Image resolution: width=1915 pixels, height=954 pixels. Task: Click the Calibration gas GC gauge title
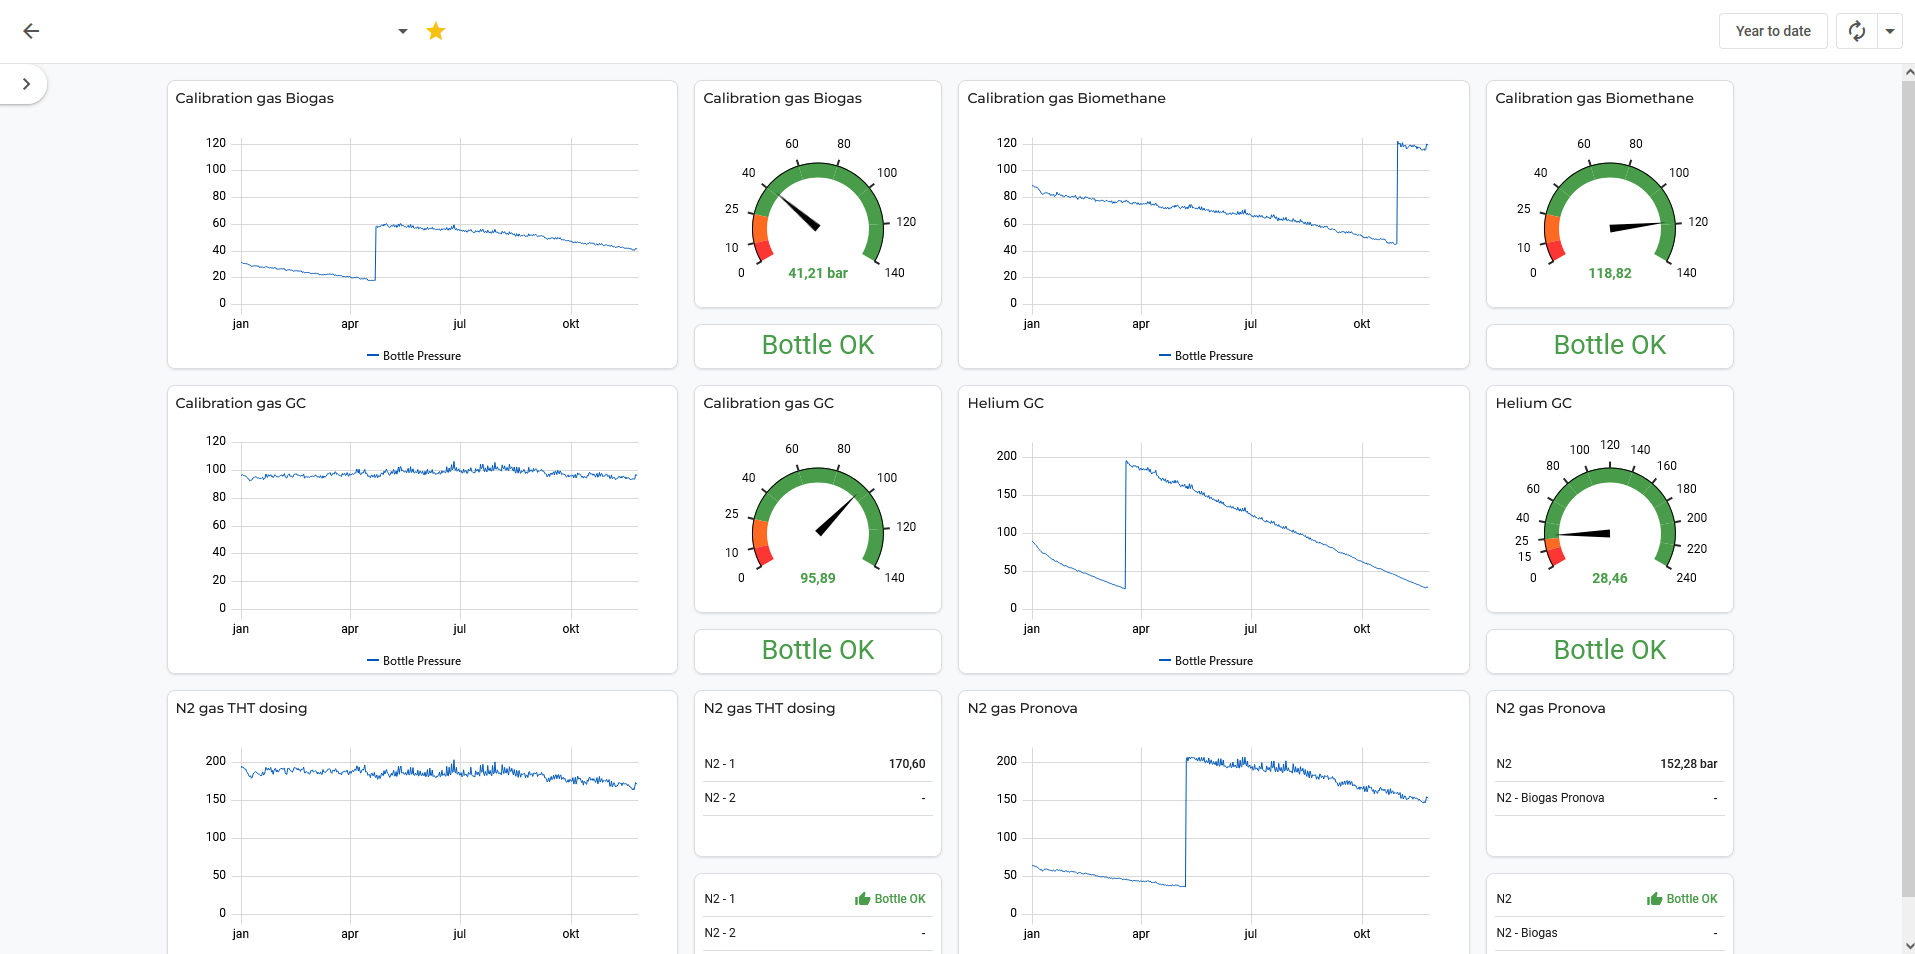(x=768, y=403)
